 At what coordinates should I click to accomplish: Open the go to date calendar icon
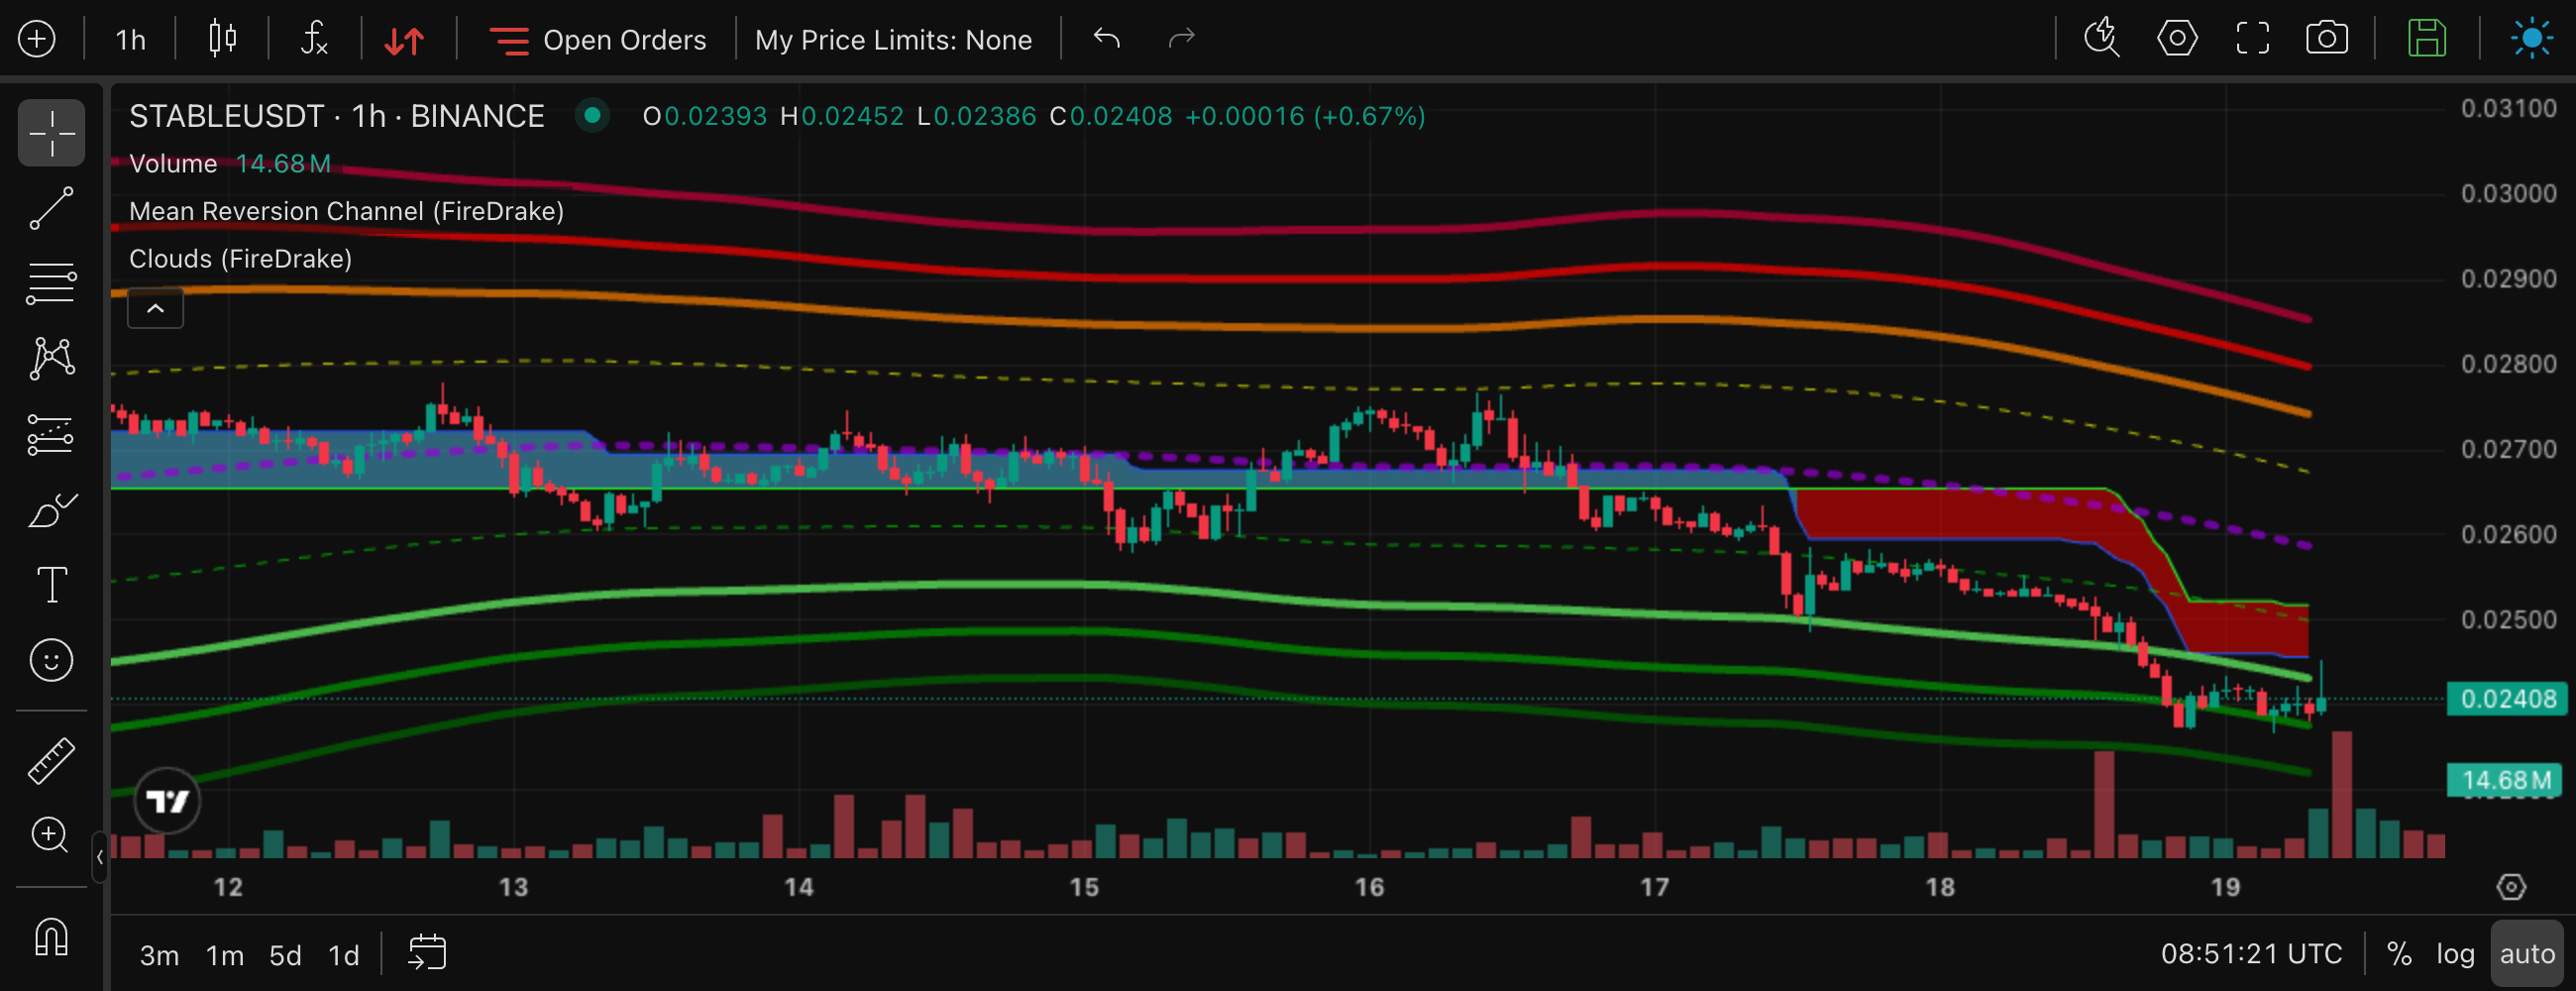(427, 953)
